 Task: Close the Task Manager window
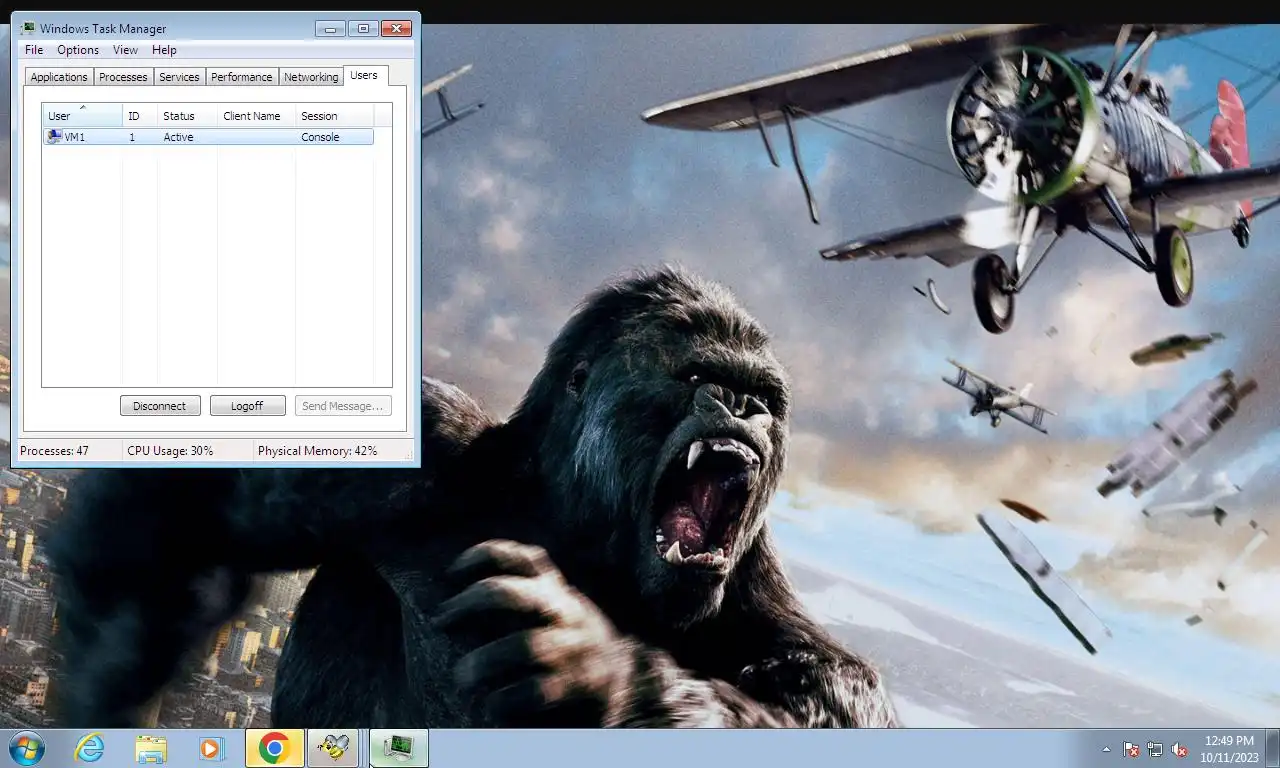[x=397, y=28]
